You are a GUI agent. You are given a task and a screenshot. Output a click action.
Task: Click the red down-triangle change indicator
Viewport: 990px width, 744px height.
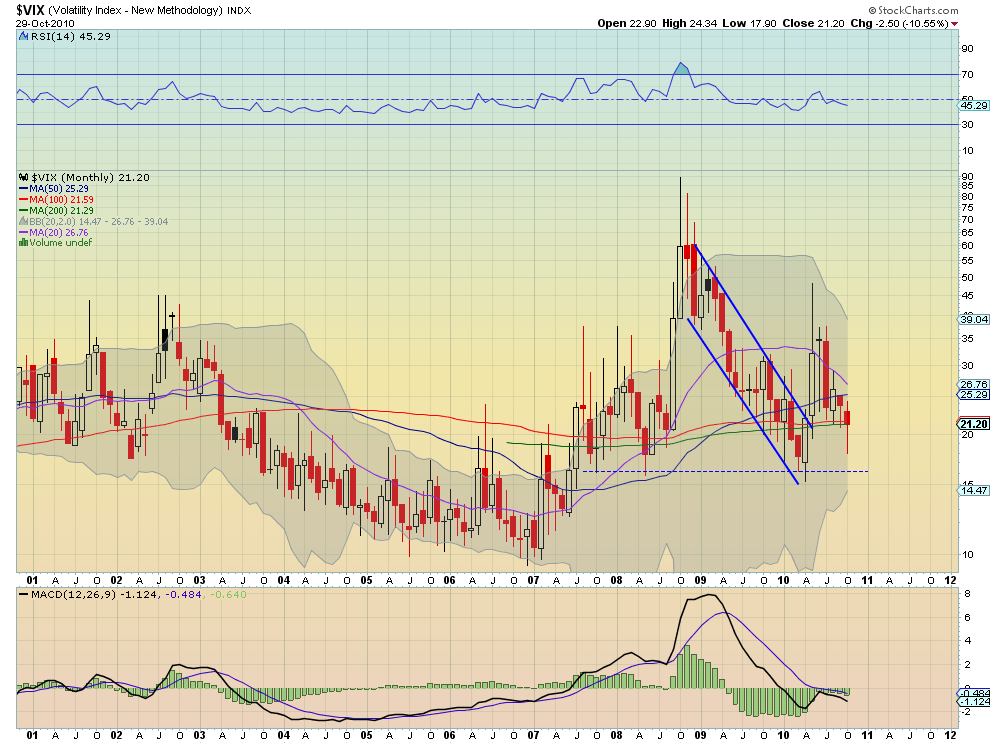click(x=954, y=24)
